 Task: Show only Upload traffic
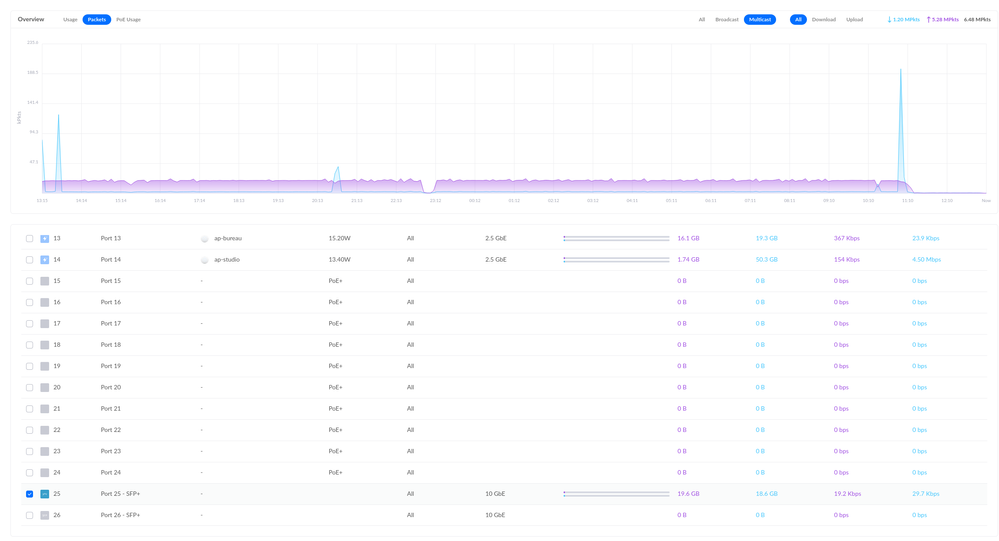(854, 20)
